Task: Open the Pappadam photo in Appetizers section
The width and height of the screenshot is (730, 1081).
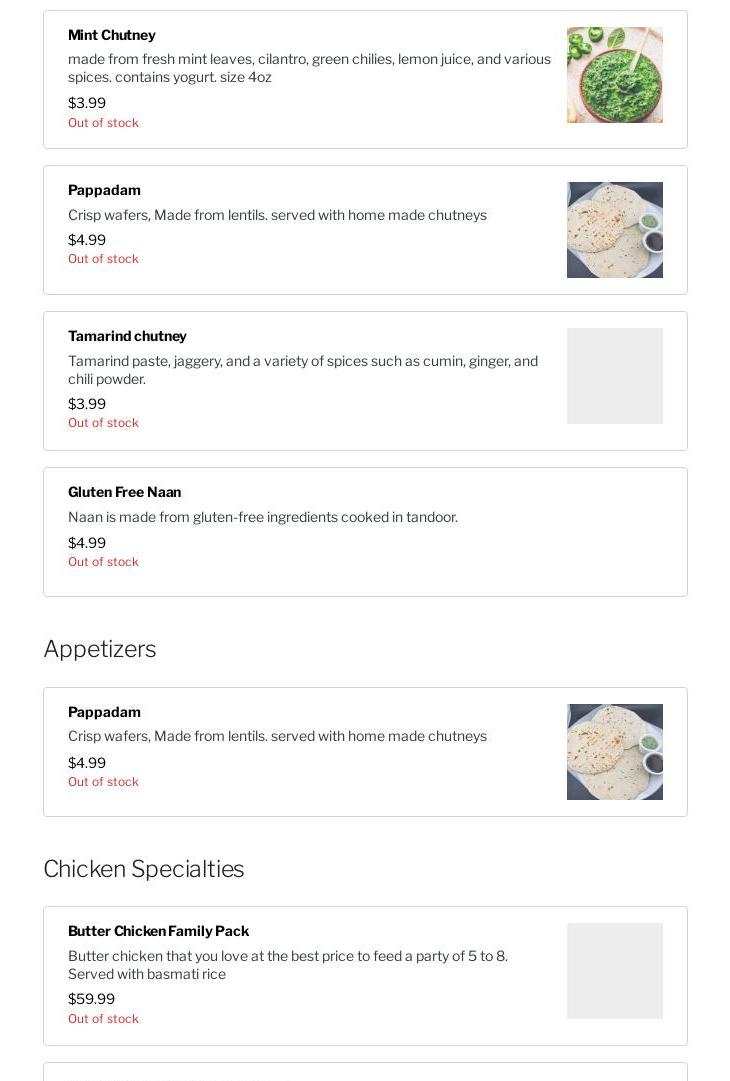Action: pos(614,752)
